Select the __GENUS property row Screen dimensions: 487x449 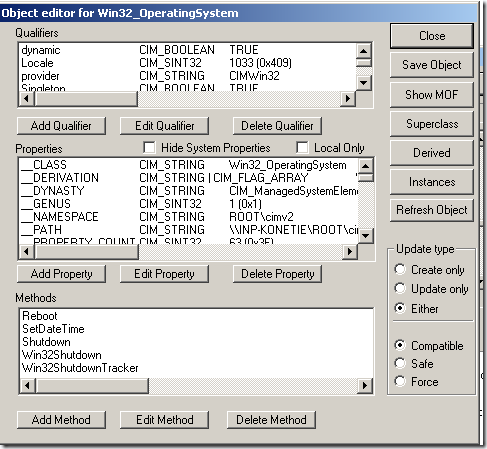click(189, 204)
